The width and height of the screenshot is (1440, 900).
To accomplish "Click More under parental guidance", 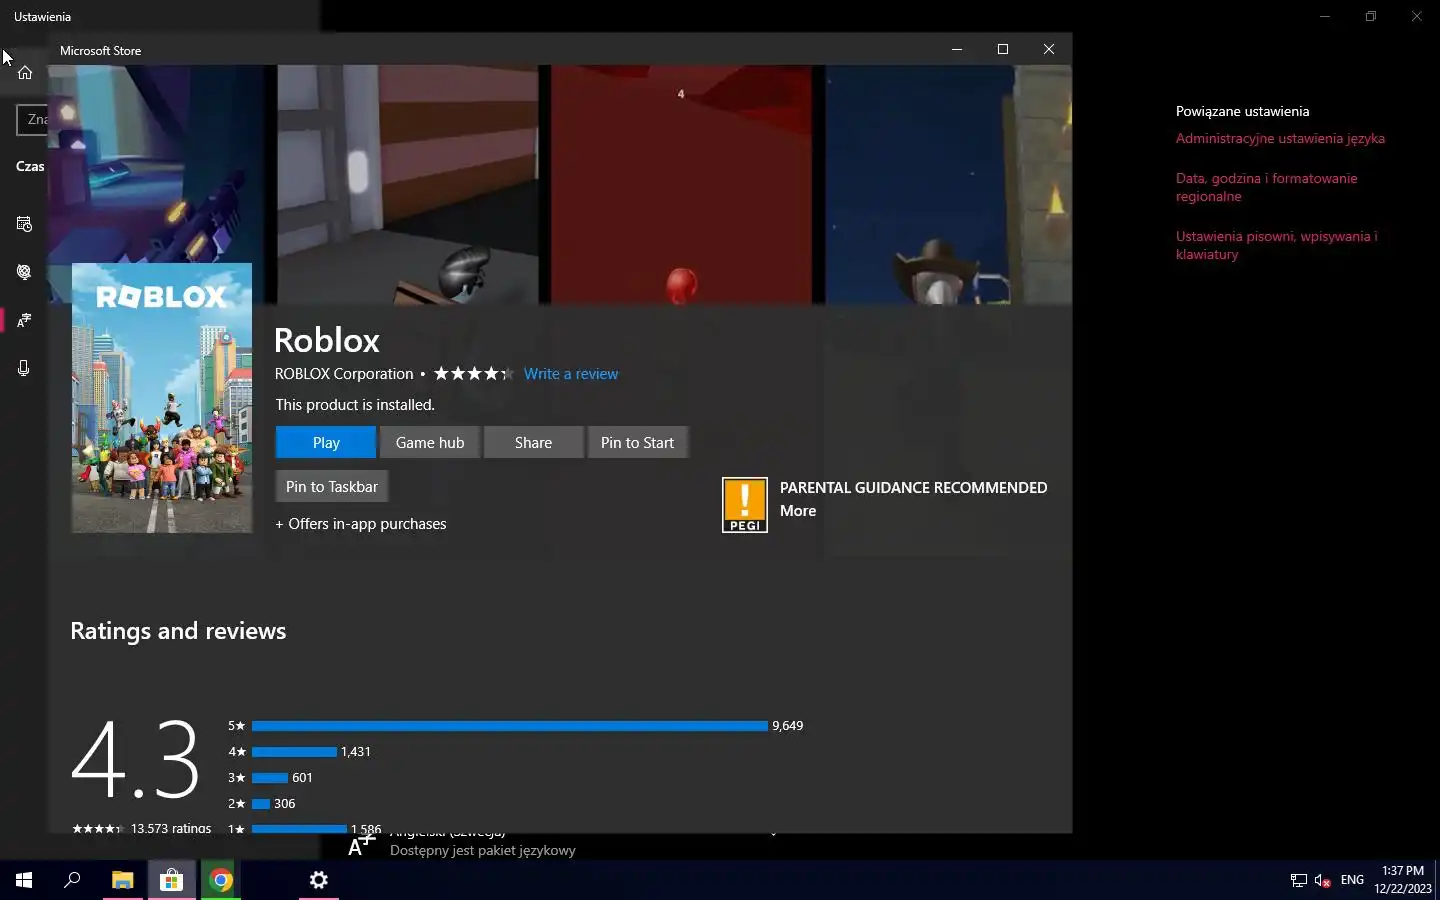I will coord(798,511).
